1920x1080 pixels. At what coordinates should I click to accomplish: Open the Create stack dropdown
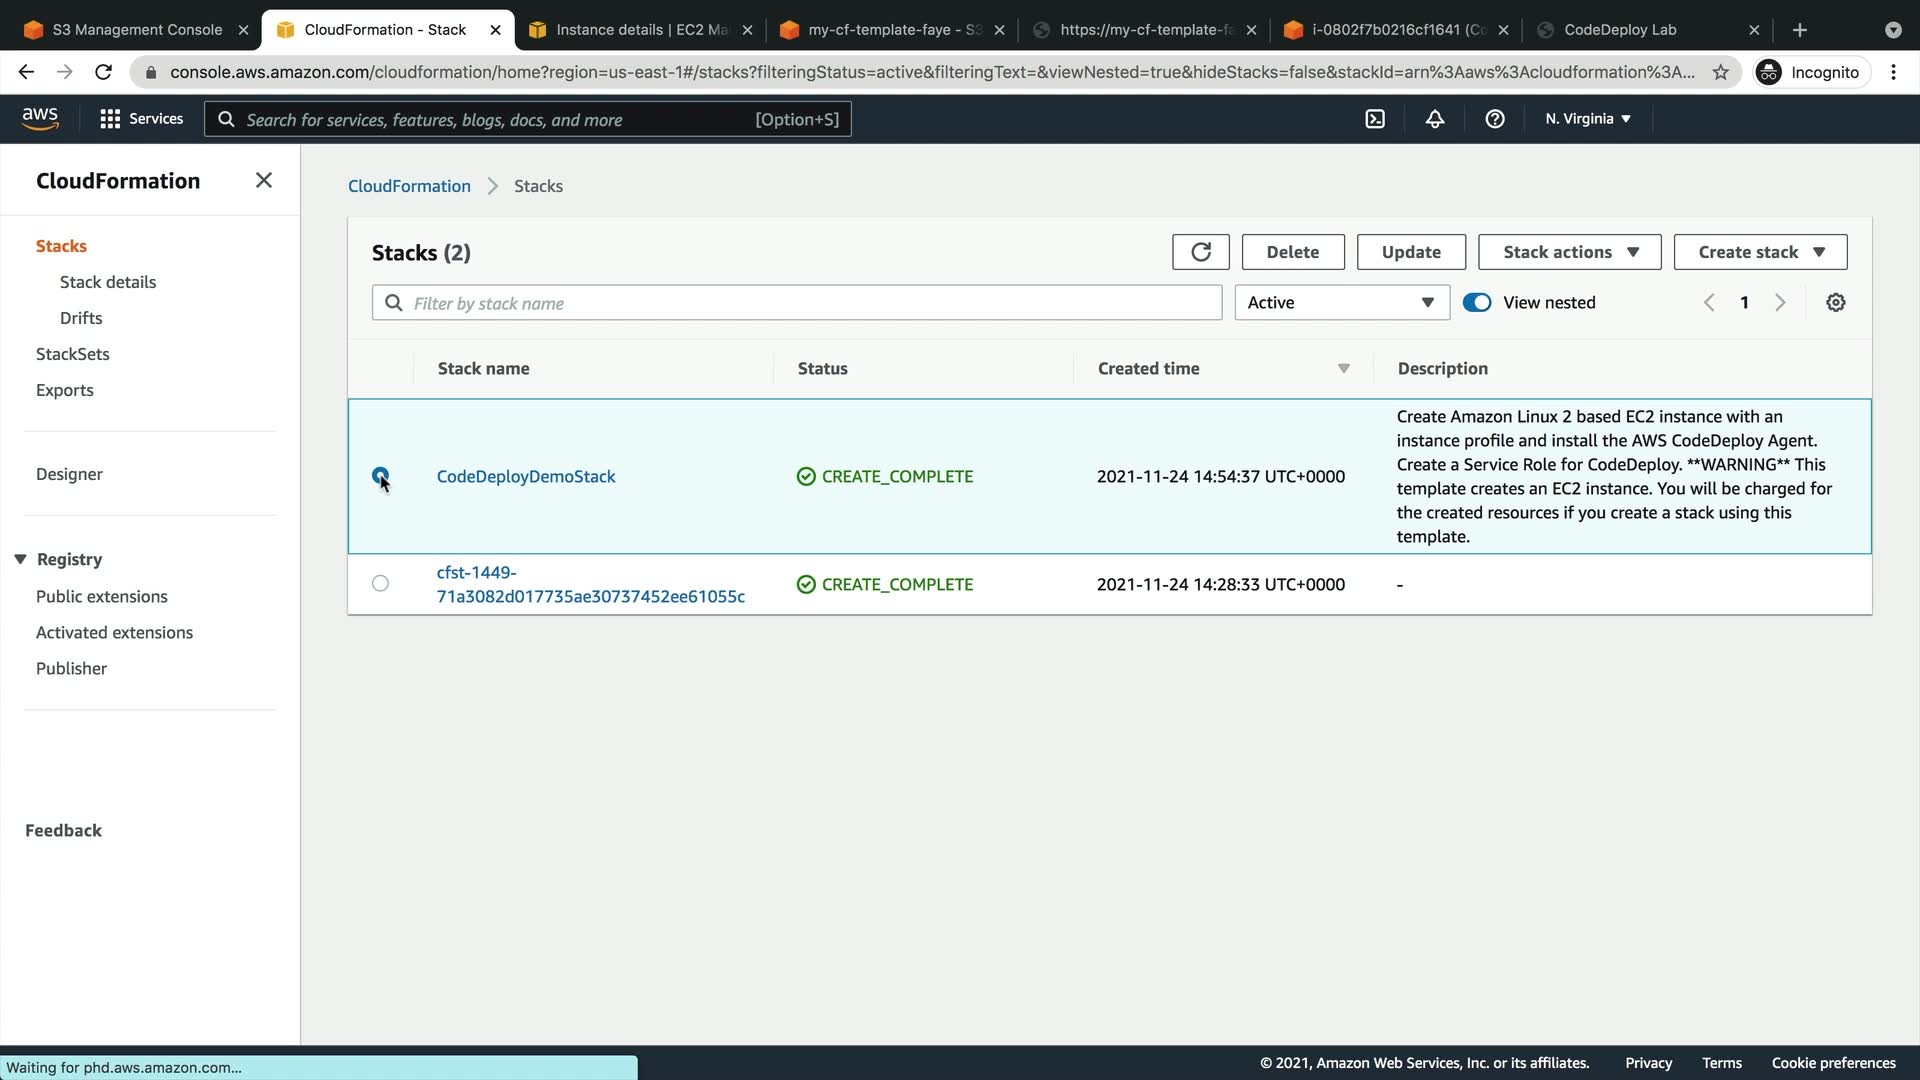[1760, 252]
